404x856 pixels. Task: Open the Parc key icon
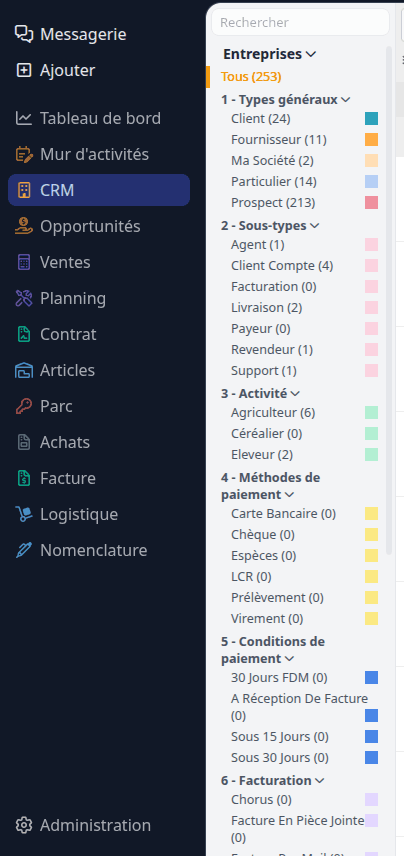pos(24,407)
